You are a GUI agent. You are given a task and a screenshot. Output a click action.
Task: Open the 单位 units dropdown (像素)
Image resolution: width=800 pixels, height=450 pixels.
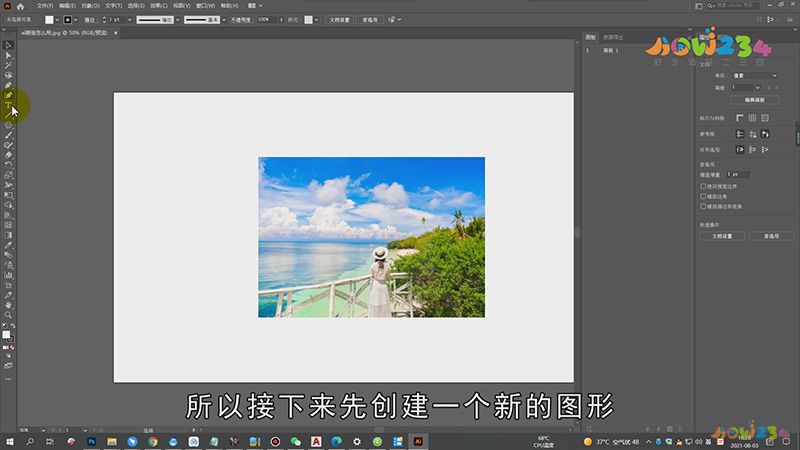[x=755, y=76]
